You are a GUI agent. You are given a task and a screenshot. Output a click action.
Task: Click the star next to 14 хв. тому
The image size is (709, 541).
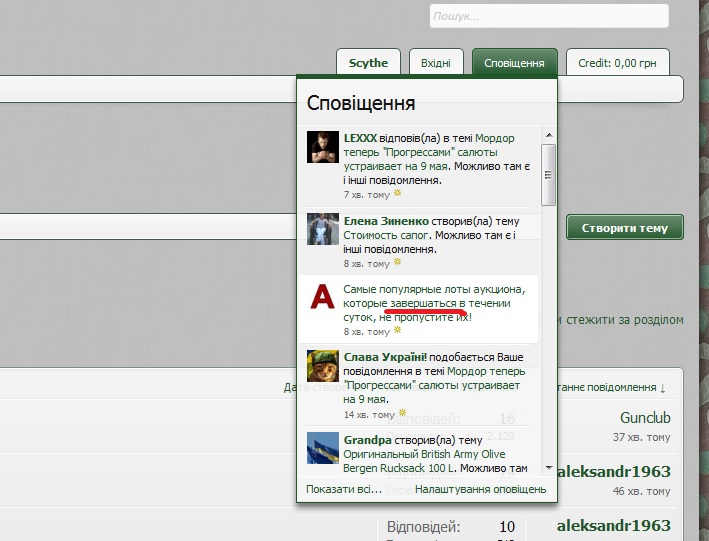click(402, 413)
